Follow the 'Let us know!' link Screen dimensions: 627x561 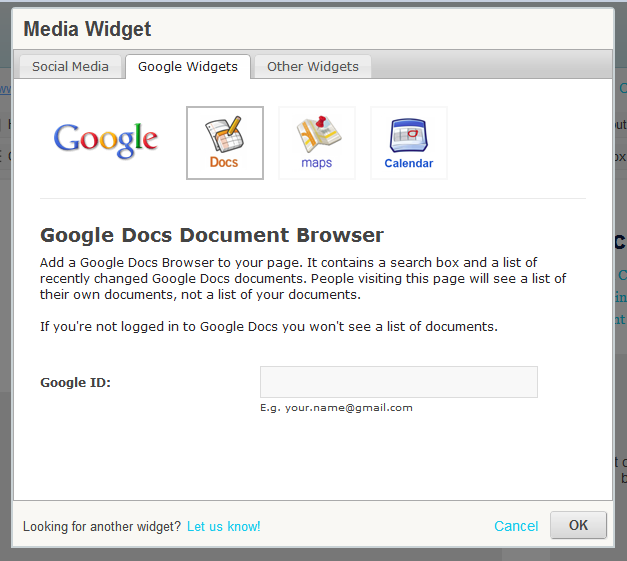tap(224, 526)
